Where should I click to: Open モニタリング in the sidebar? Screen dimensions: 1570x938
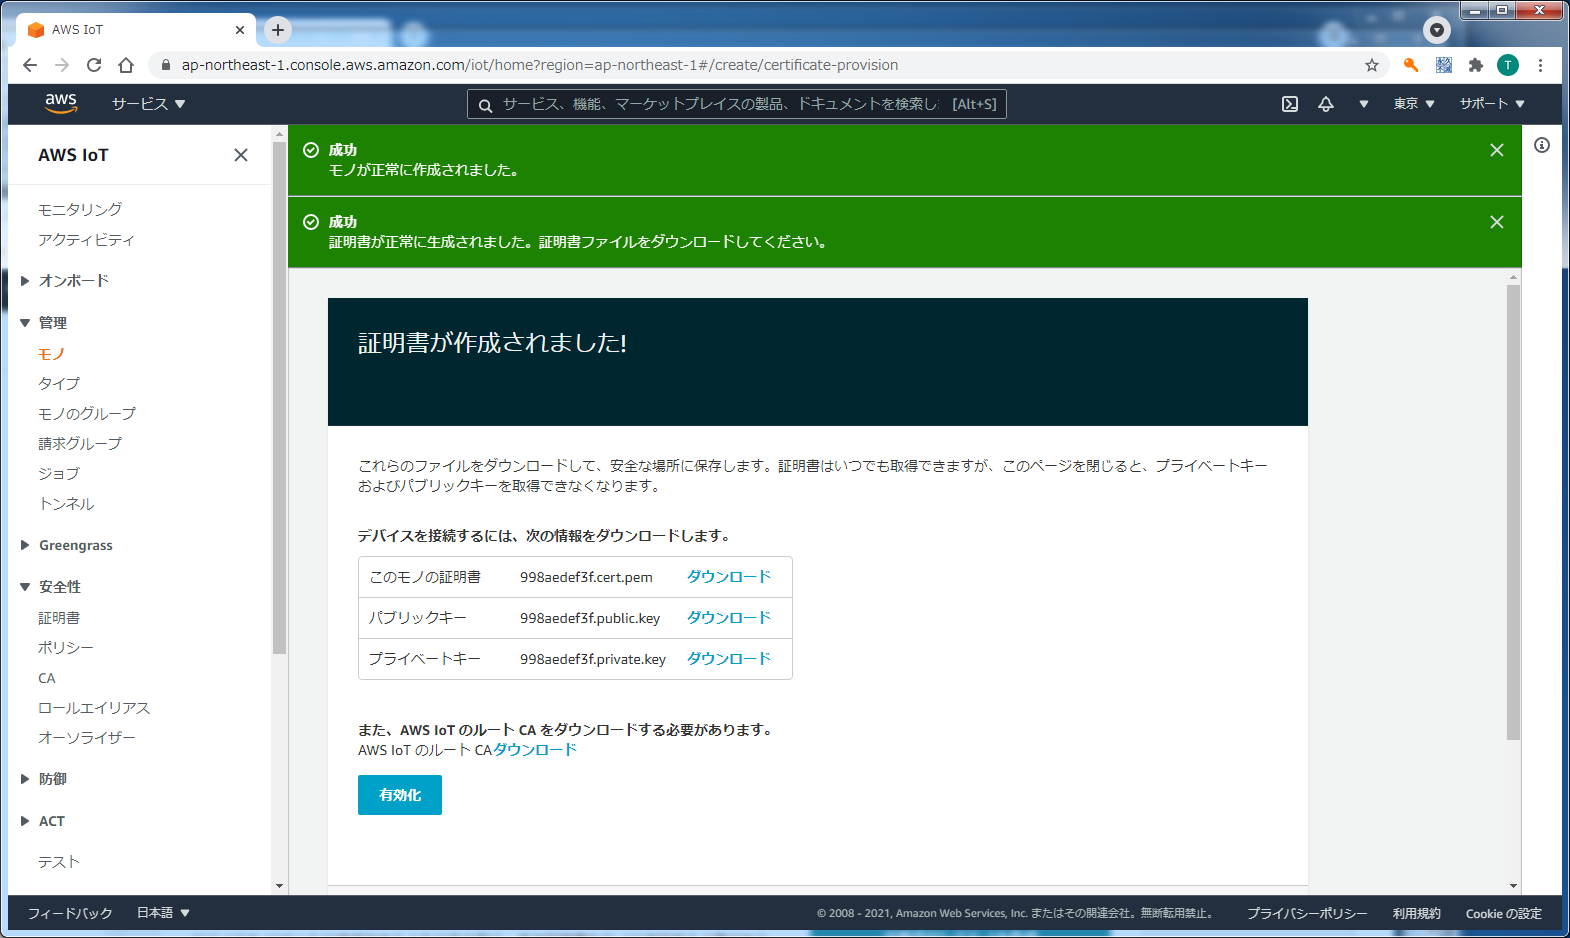[80, 209]
